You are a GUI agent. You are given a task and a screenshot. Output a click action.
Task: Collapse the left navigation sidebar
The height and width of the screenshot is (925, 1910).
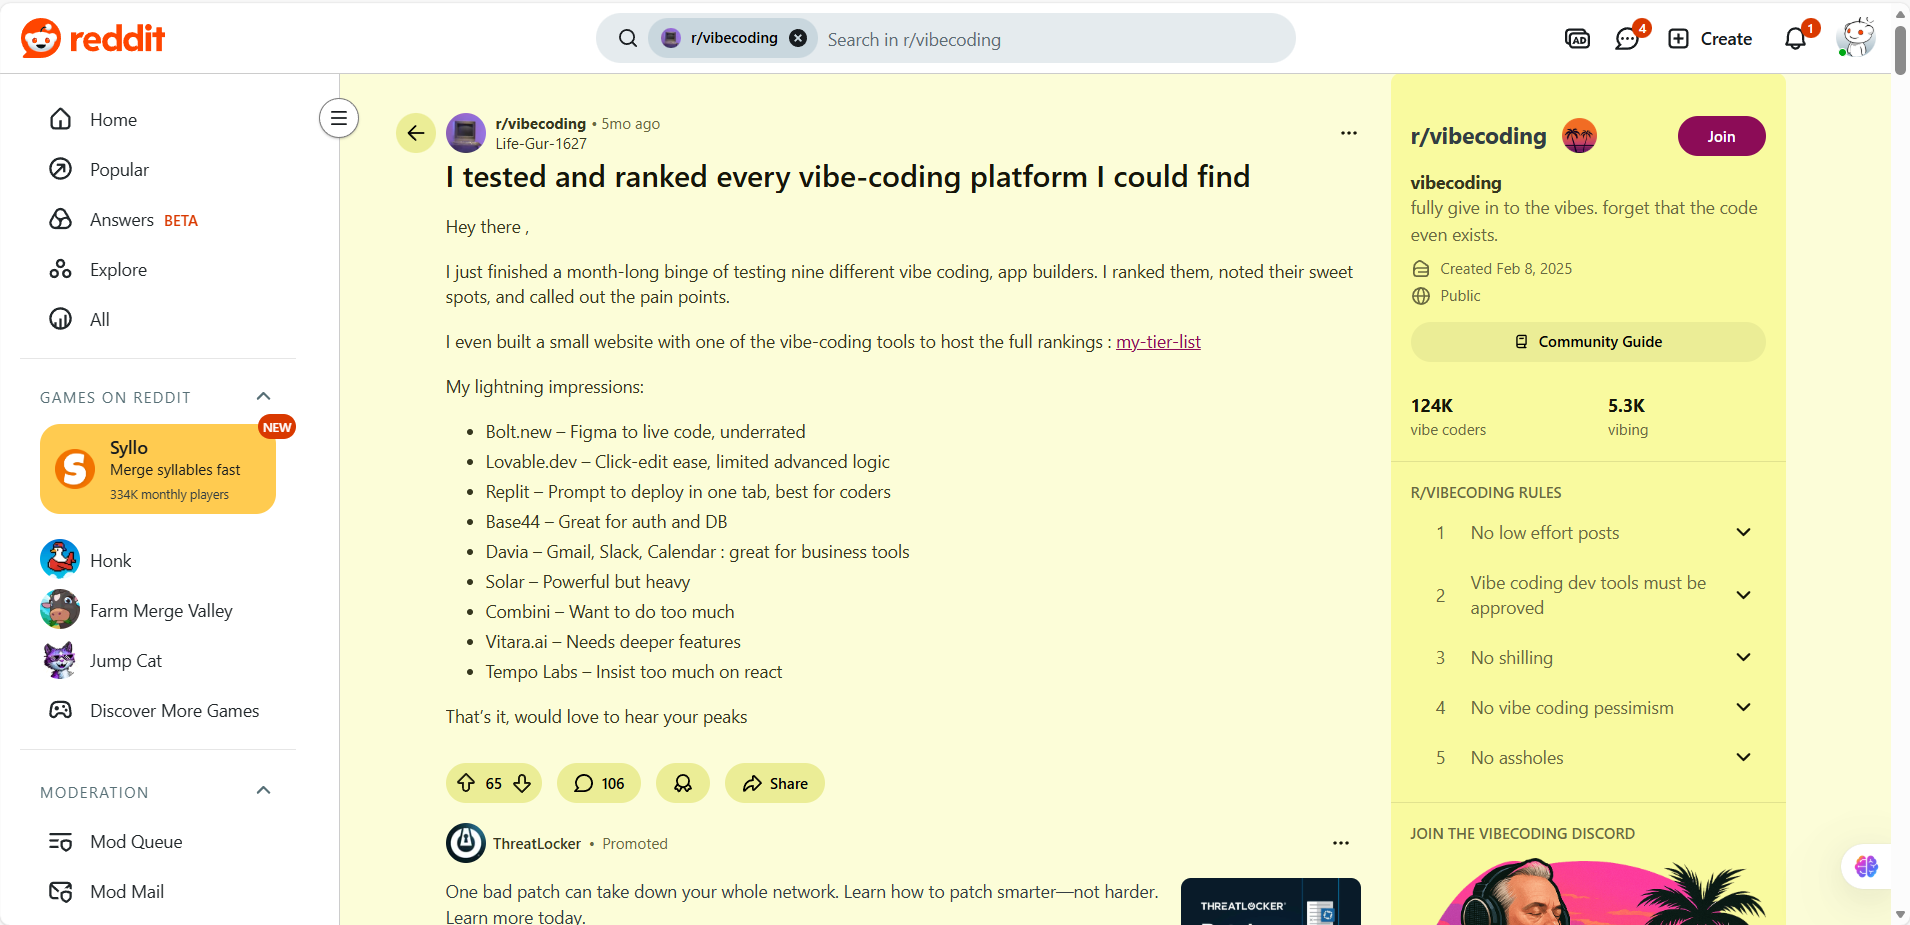coord(339,119)
